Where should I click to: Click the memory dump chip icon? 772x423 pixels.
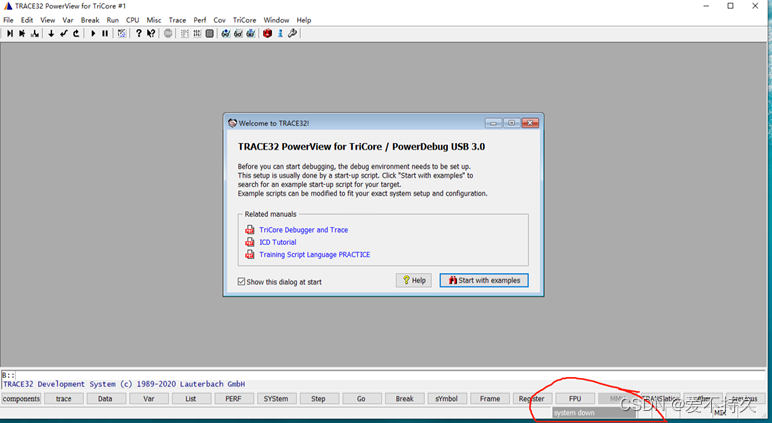[x=210, y=33]
